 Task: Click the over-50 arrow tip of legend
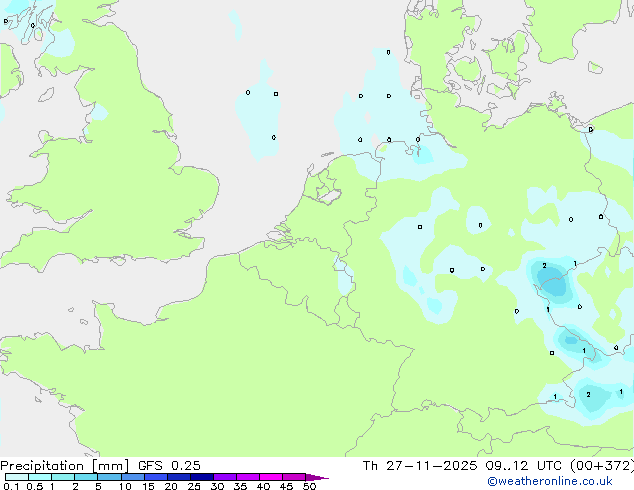317,477
